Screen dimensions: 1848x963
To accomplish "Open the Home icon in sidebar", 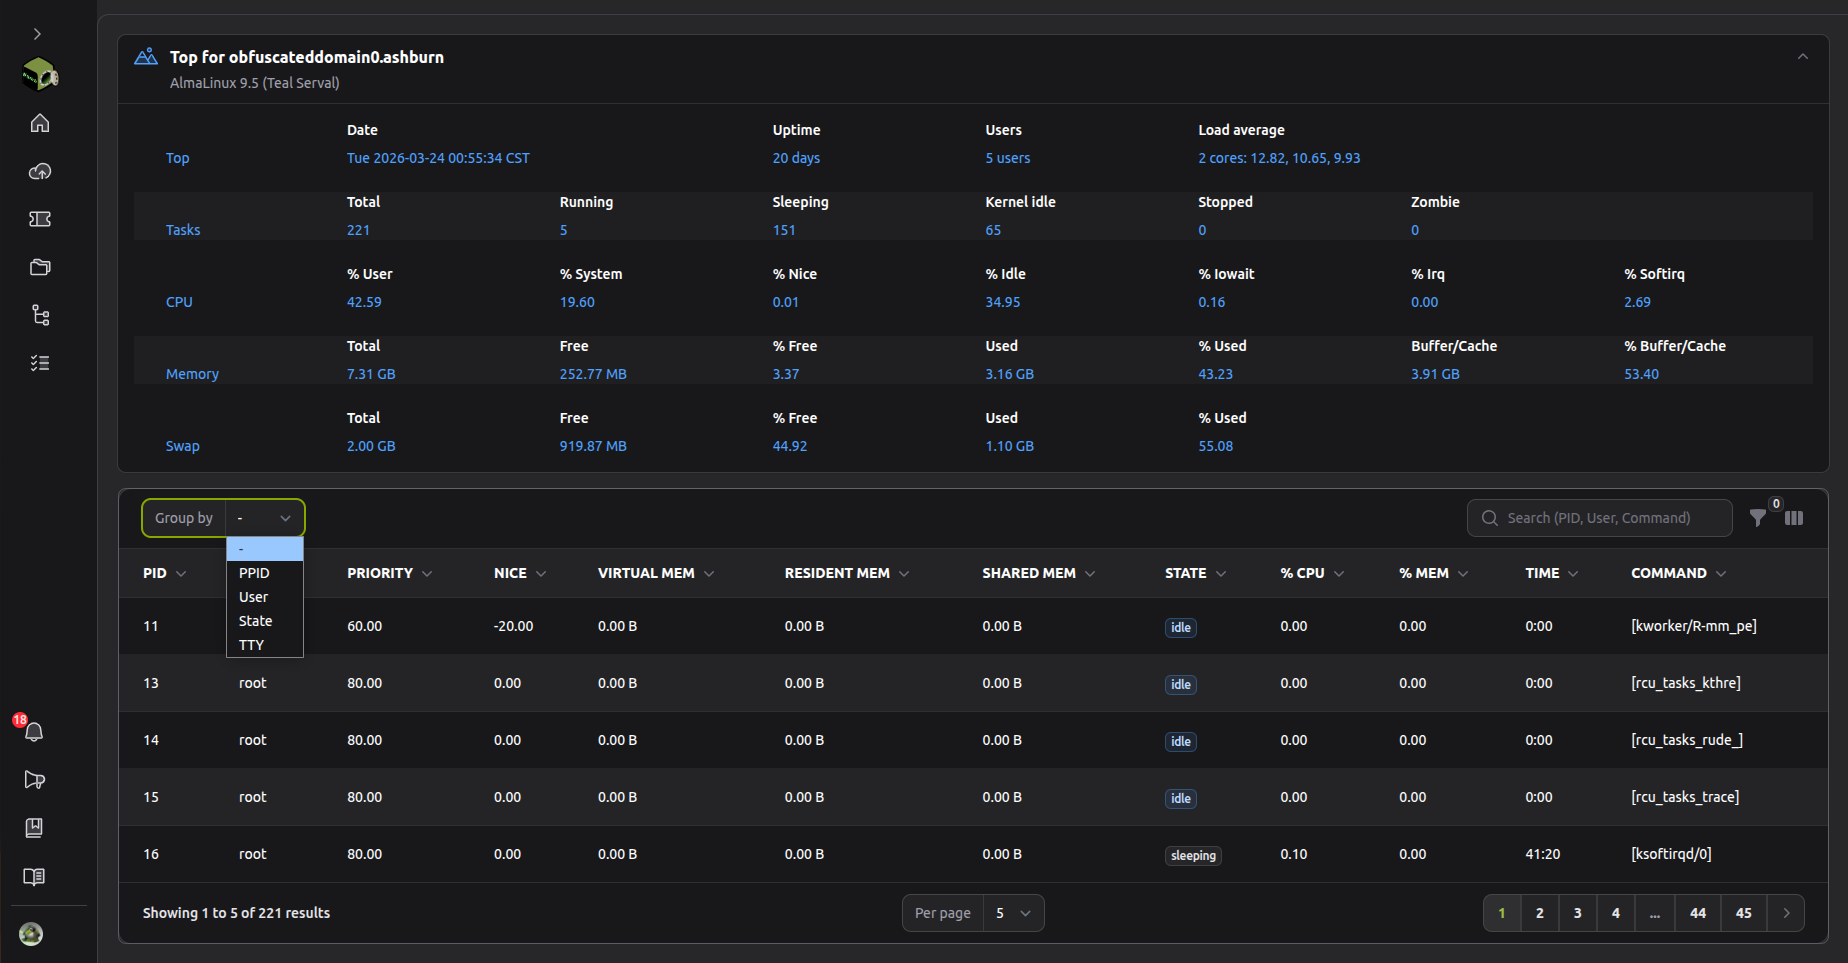I will [40, 123].
